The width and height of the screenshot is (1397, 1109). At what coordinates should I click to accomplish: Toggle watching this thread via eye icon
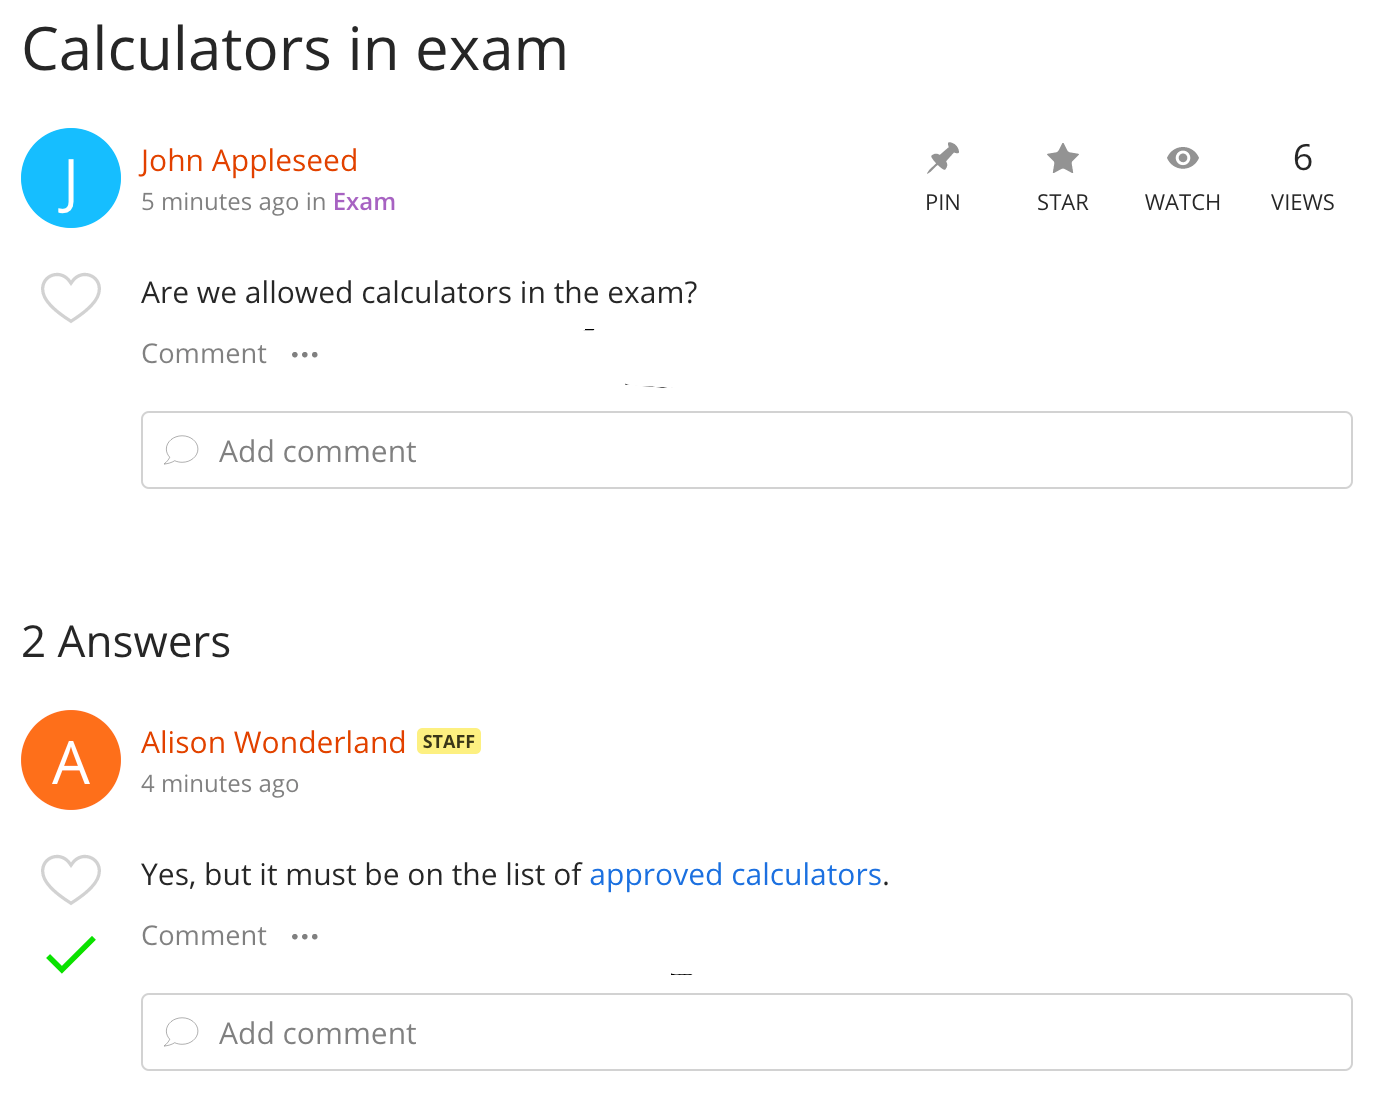1182,160
